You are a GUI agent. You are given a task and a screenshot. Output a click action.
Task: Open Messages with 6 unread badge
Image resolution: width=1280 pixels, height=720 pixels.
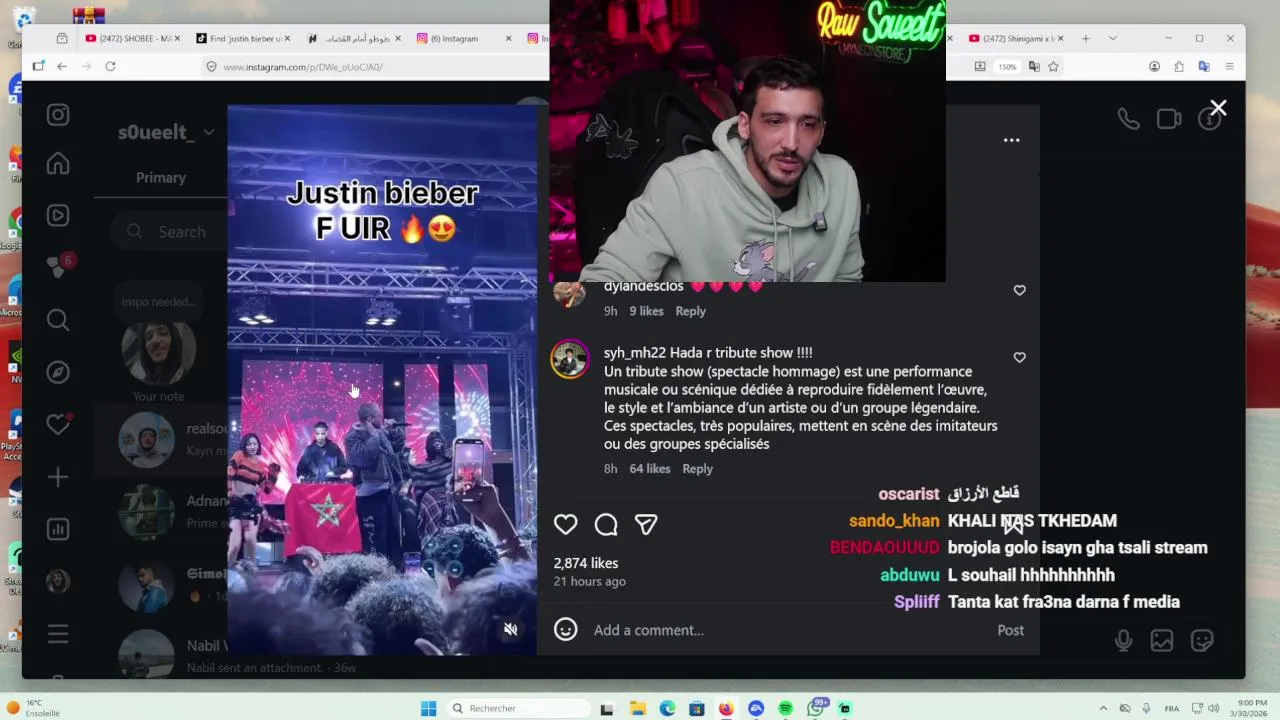60,265
